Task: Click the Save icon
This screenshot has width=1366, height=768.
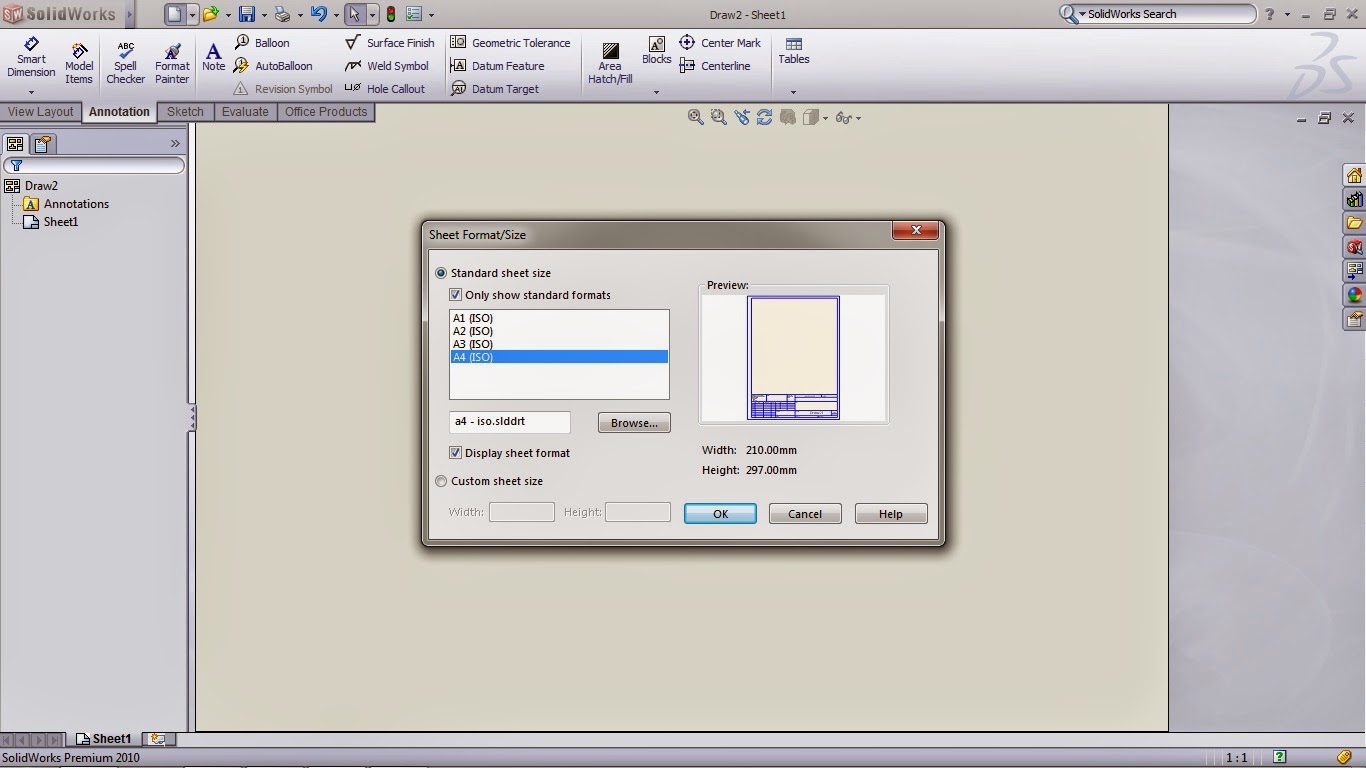Action: coord(246,14)
